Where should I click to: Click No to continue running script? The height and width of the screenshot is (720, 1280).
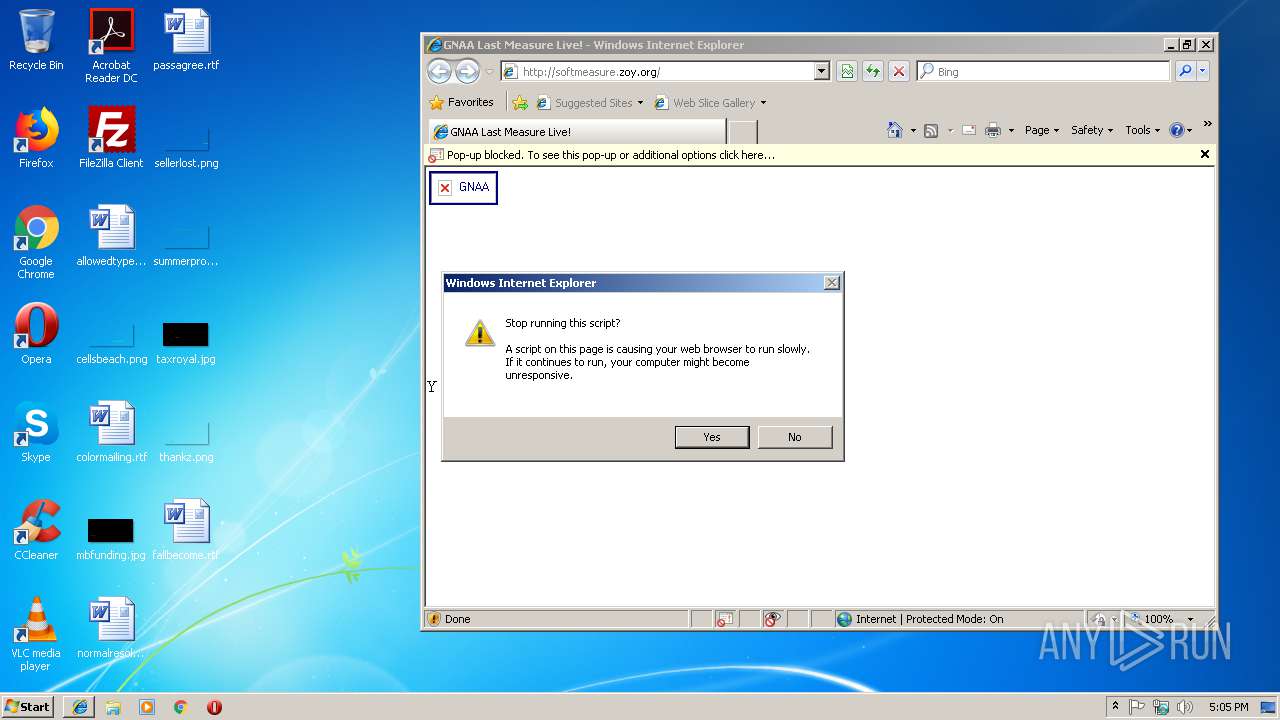(795, 437)
